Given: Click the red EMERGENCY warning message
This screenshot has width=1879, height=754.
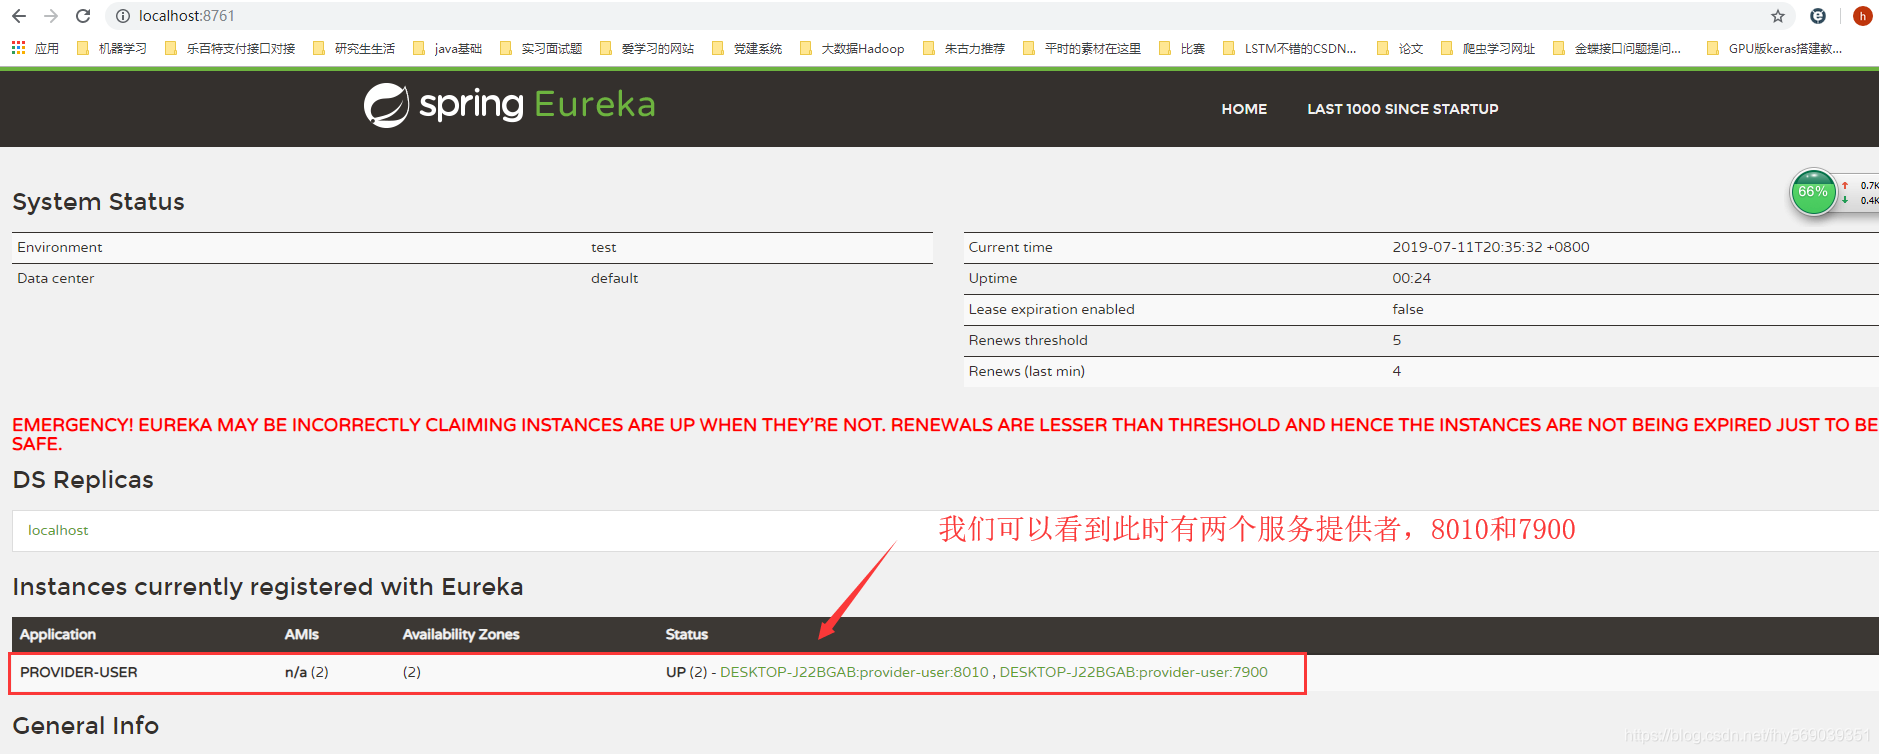Looking at the screenshot, I should pos(945,434).
